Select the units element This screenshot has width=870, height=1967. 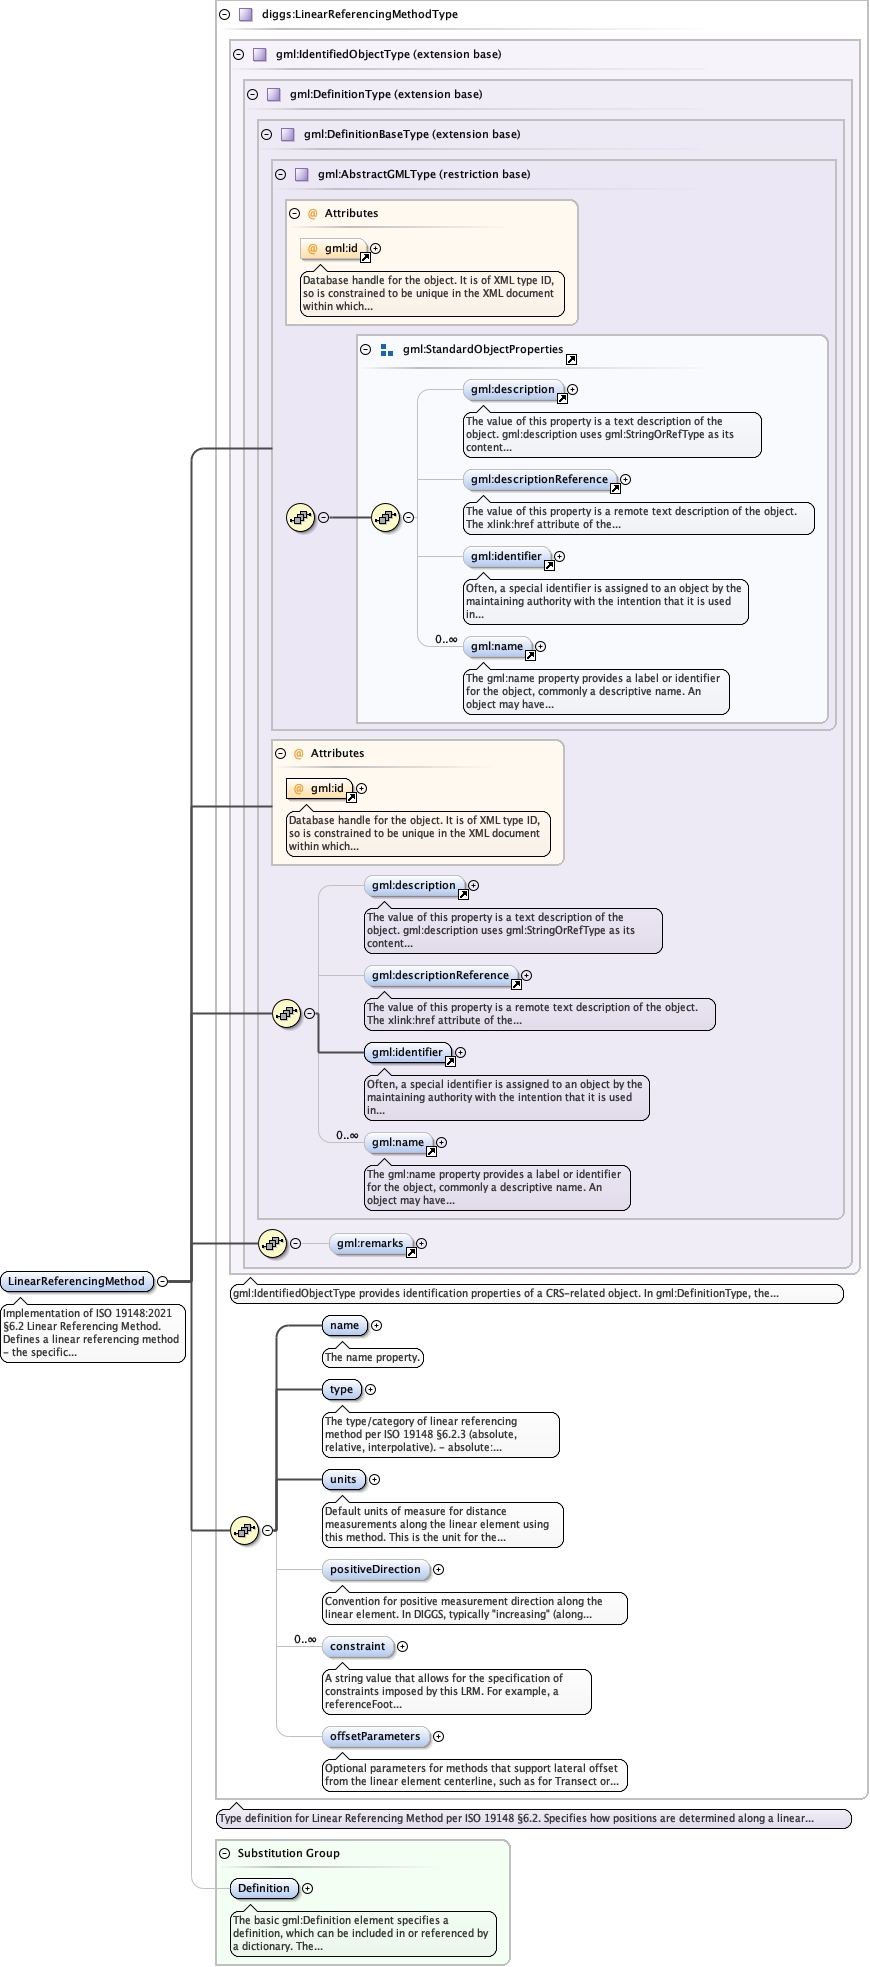343,1479
